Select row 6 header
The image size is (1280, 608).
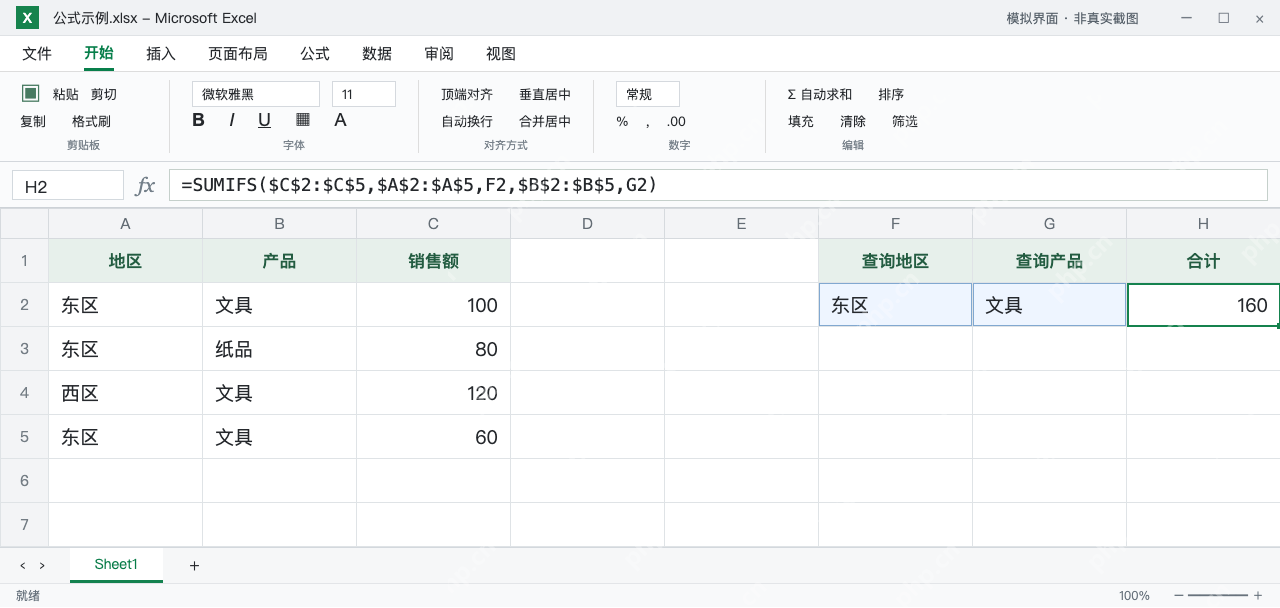tap(24, 481)
